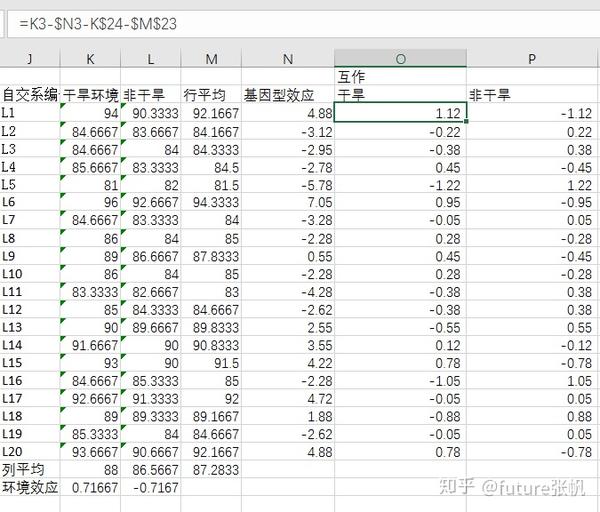Click the 列平均 label cell
The height and width of the screenshot is (512, 600).
tap(30, 469)
